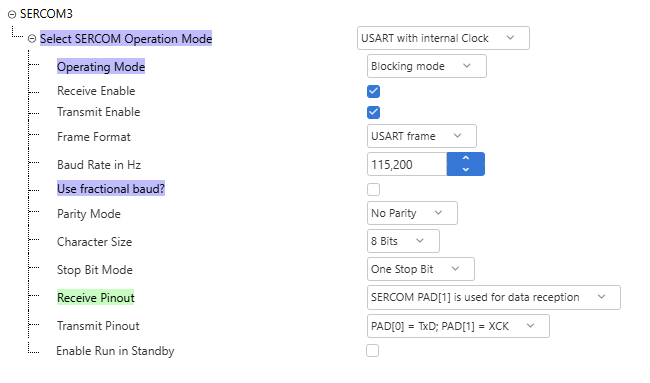This screenshot has height=383, width=650.
Task: Uncheck the Transmit Enable checkbox
Action: [374, 112]
